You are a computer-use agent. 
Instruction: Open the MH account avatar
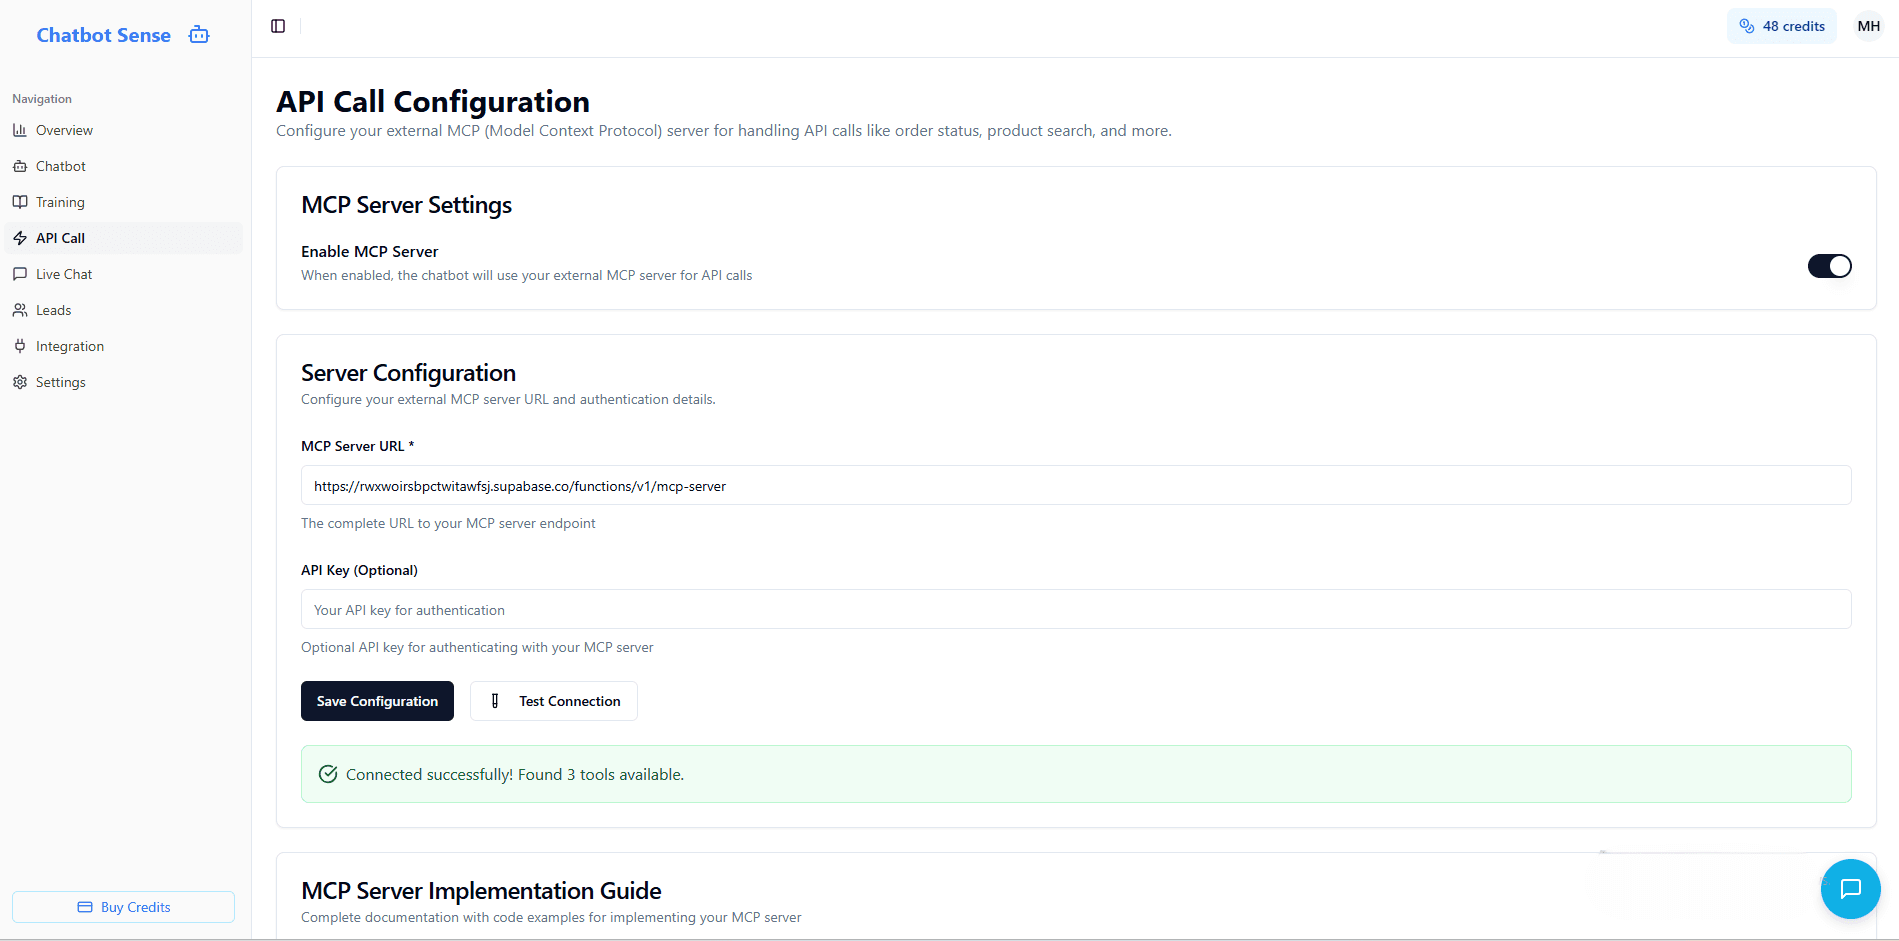point(1868,25)
